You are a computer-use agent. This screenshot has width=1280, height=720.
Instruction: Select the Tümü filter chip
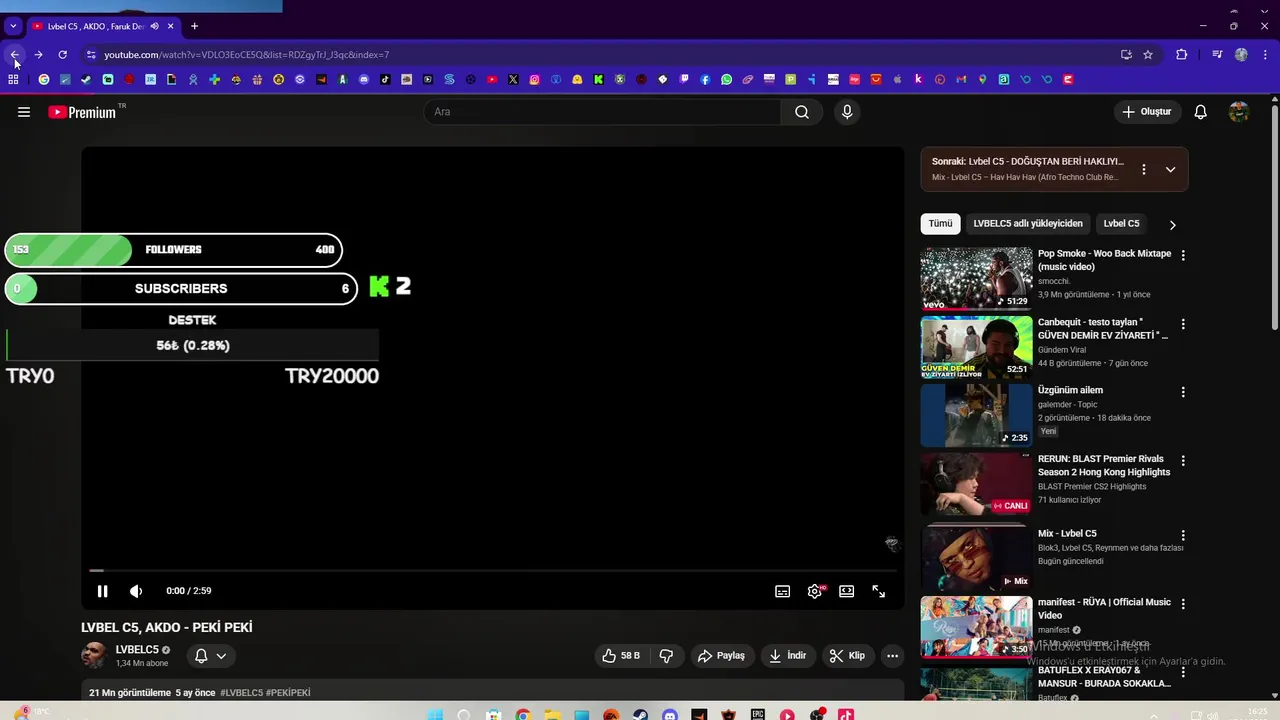pyautogui.click(x=940, y=224)
